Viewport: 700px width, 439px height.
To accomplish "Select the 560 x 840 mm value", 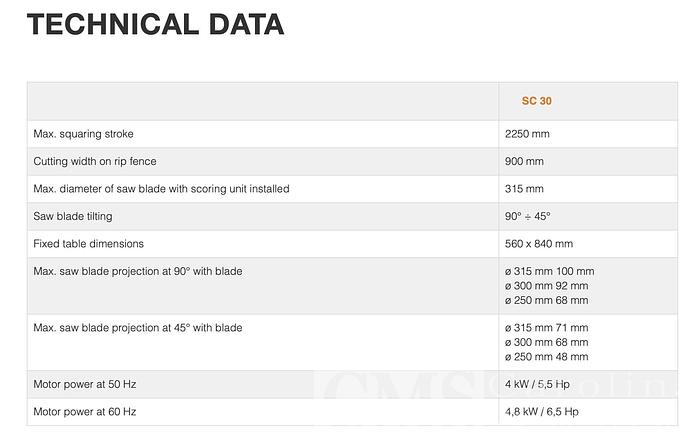I will (x=539, y=243).
